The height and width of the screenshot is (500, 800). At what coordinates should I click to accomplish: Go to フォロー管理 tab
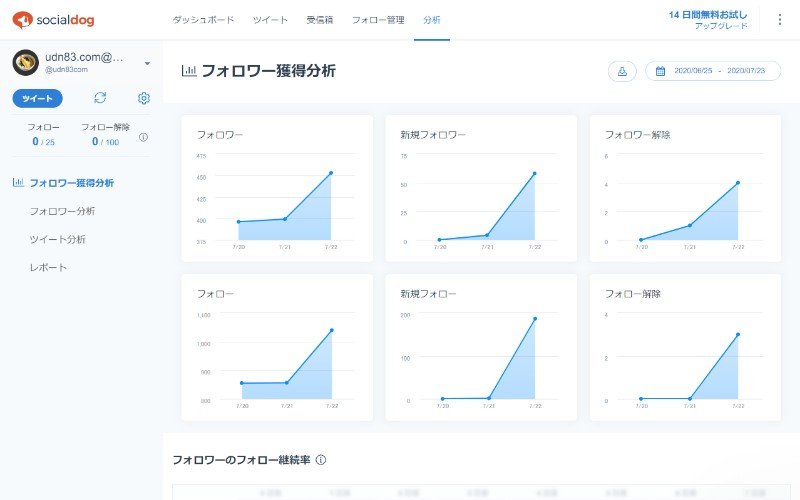pos(378,20)
